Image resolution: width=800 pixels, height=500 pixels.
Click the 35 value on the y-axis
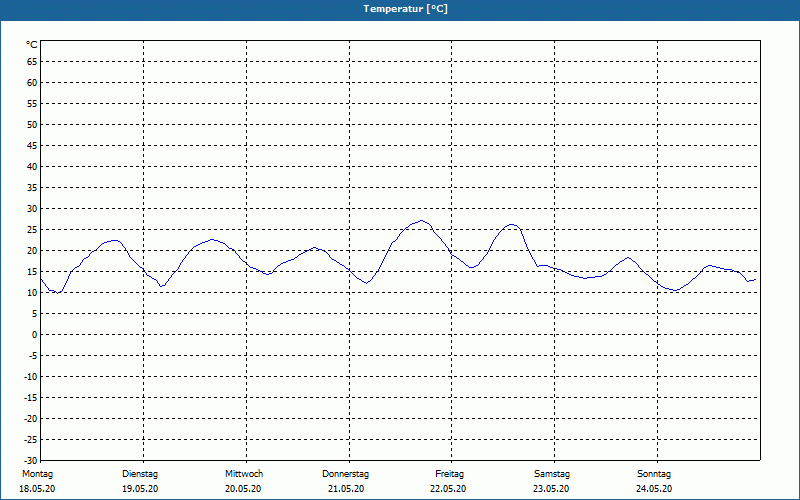[32, 188]
